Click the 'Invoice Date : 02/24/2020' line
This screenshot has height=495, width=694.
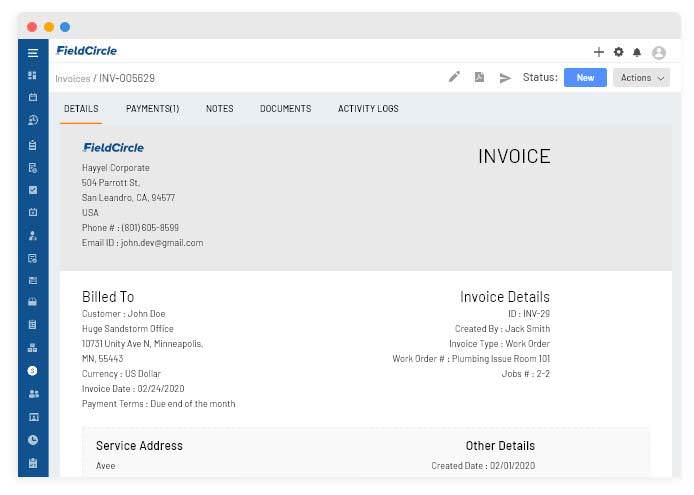[x=133, y=389]
